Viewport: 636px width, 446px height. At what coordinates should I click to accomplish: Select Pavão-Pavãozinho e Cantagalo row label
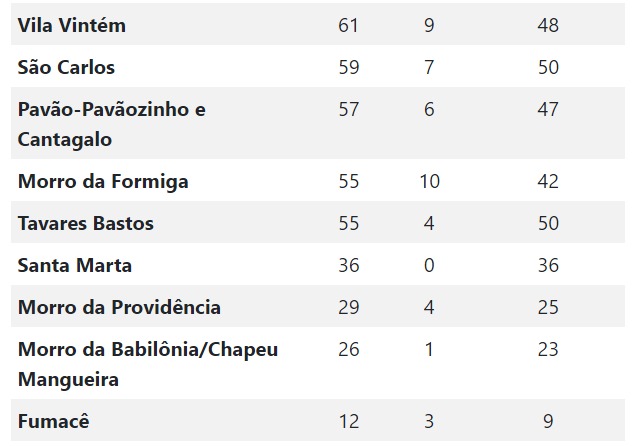[112, 124]
